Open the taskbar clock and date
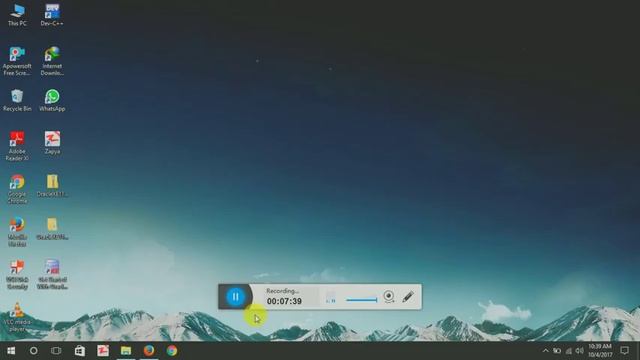The image size is (640, 360). click(600, 351)
